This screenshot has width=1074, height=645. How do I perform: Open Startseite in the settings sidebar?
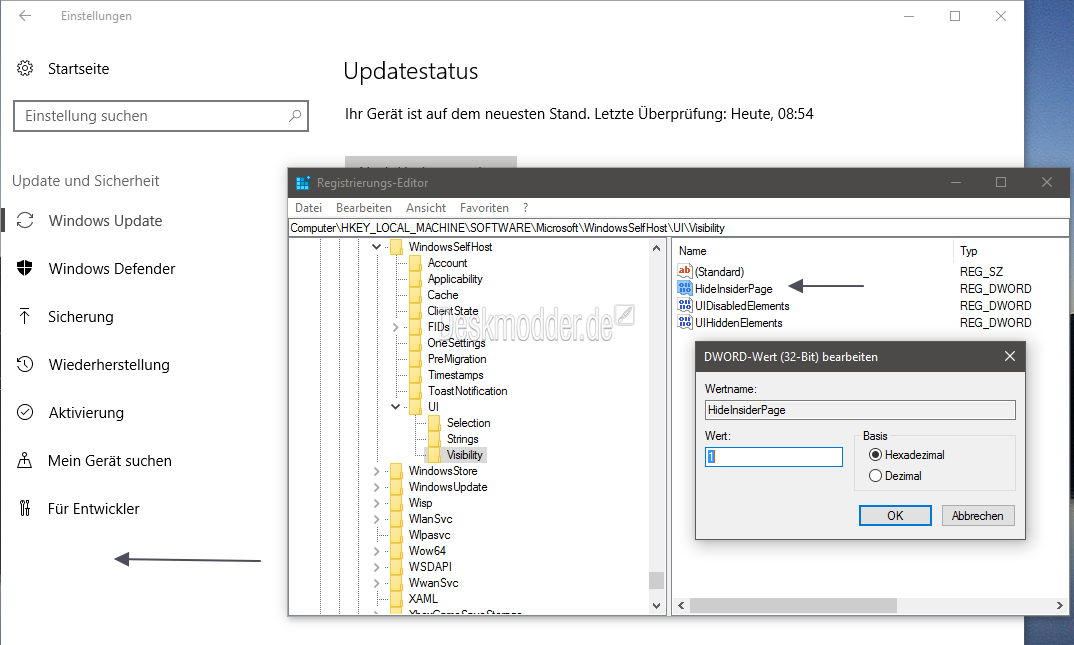tap(78, 68)
